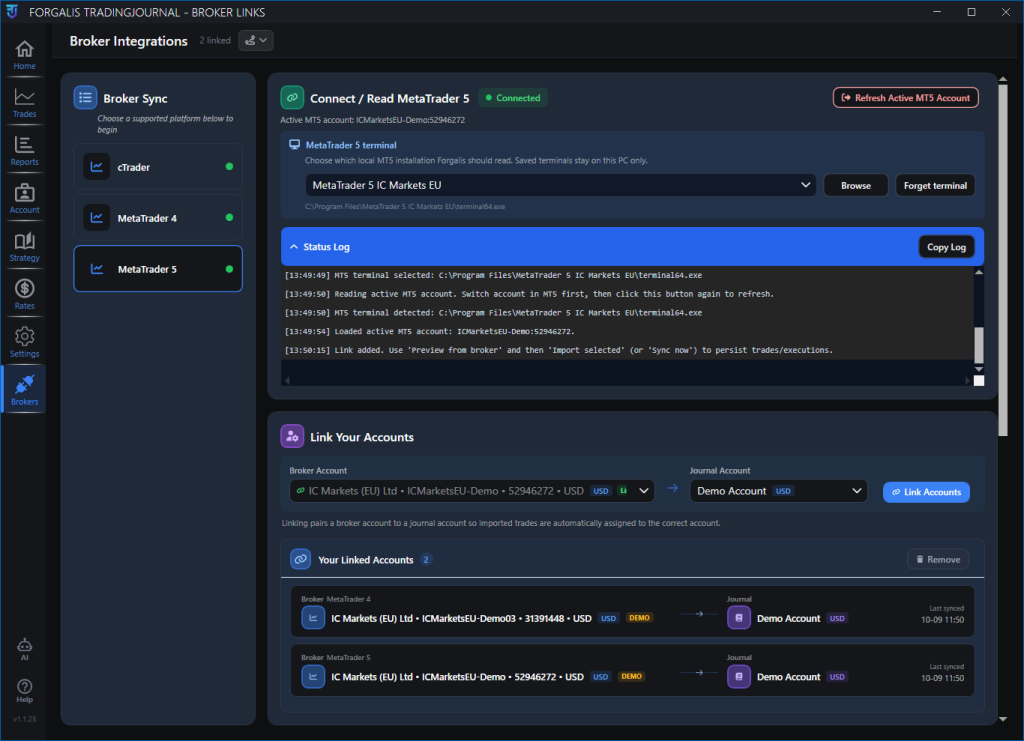Click the Connect MetaTrader 5 link icon
This screenshot has width=1024, height=741.
[x=292, y=98]
